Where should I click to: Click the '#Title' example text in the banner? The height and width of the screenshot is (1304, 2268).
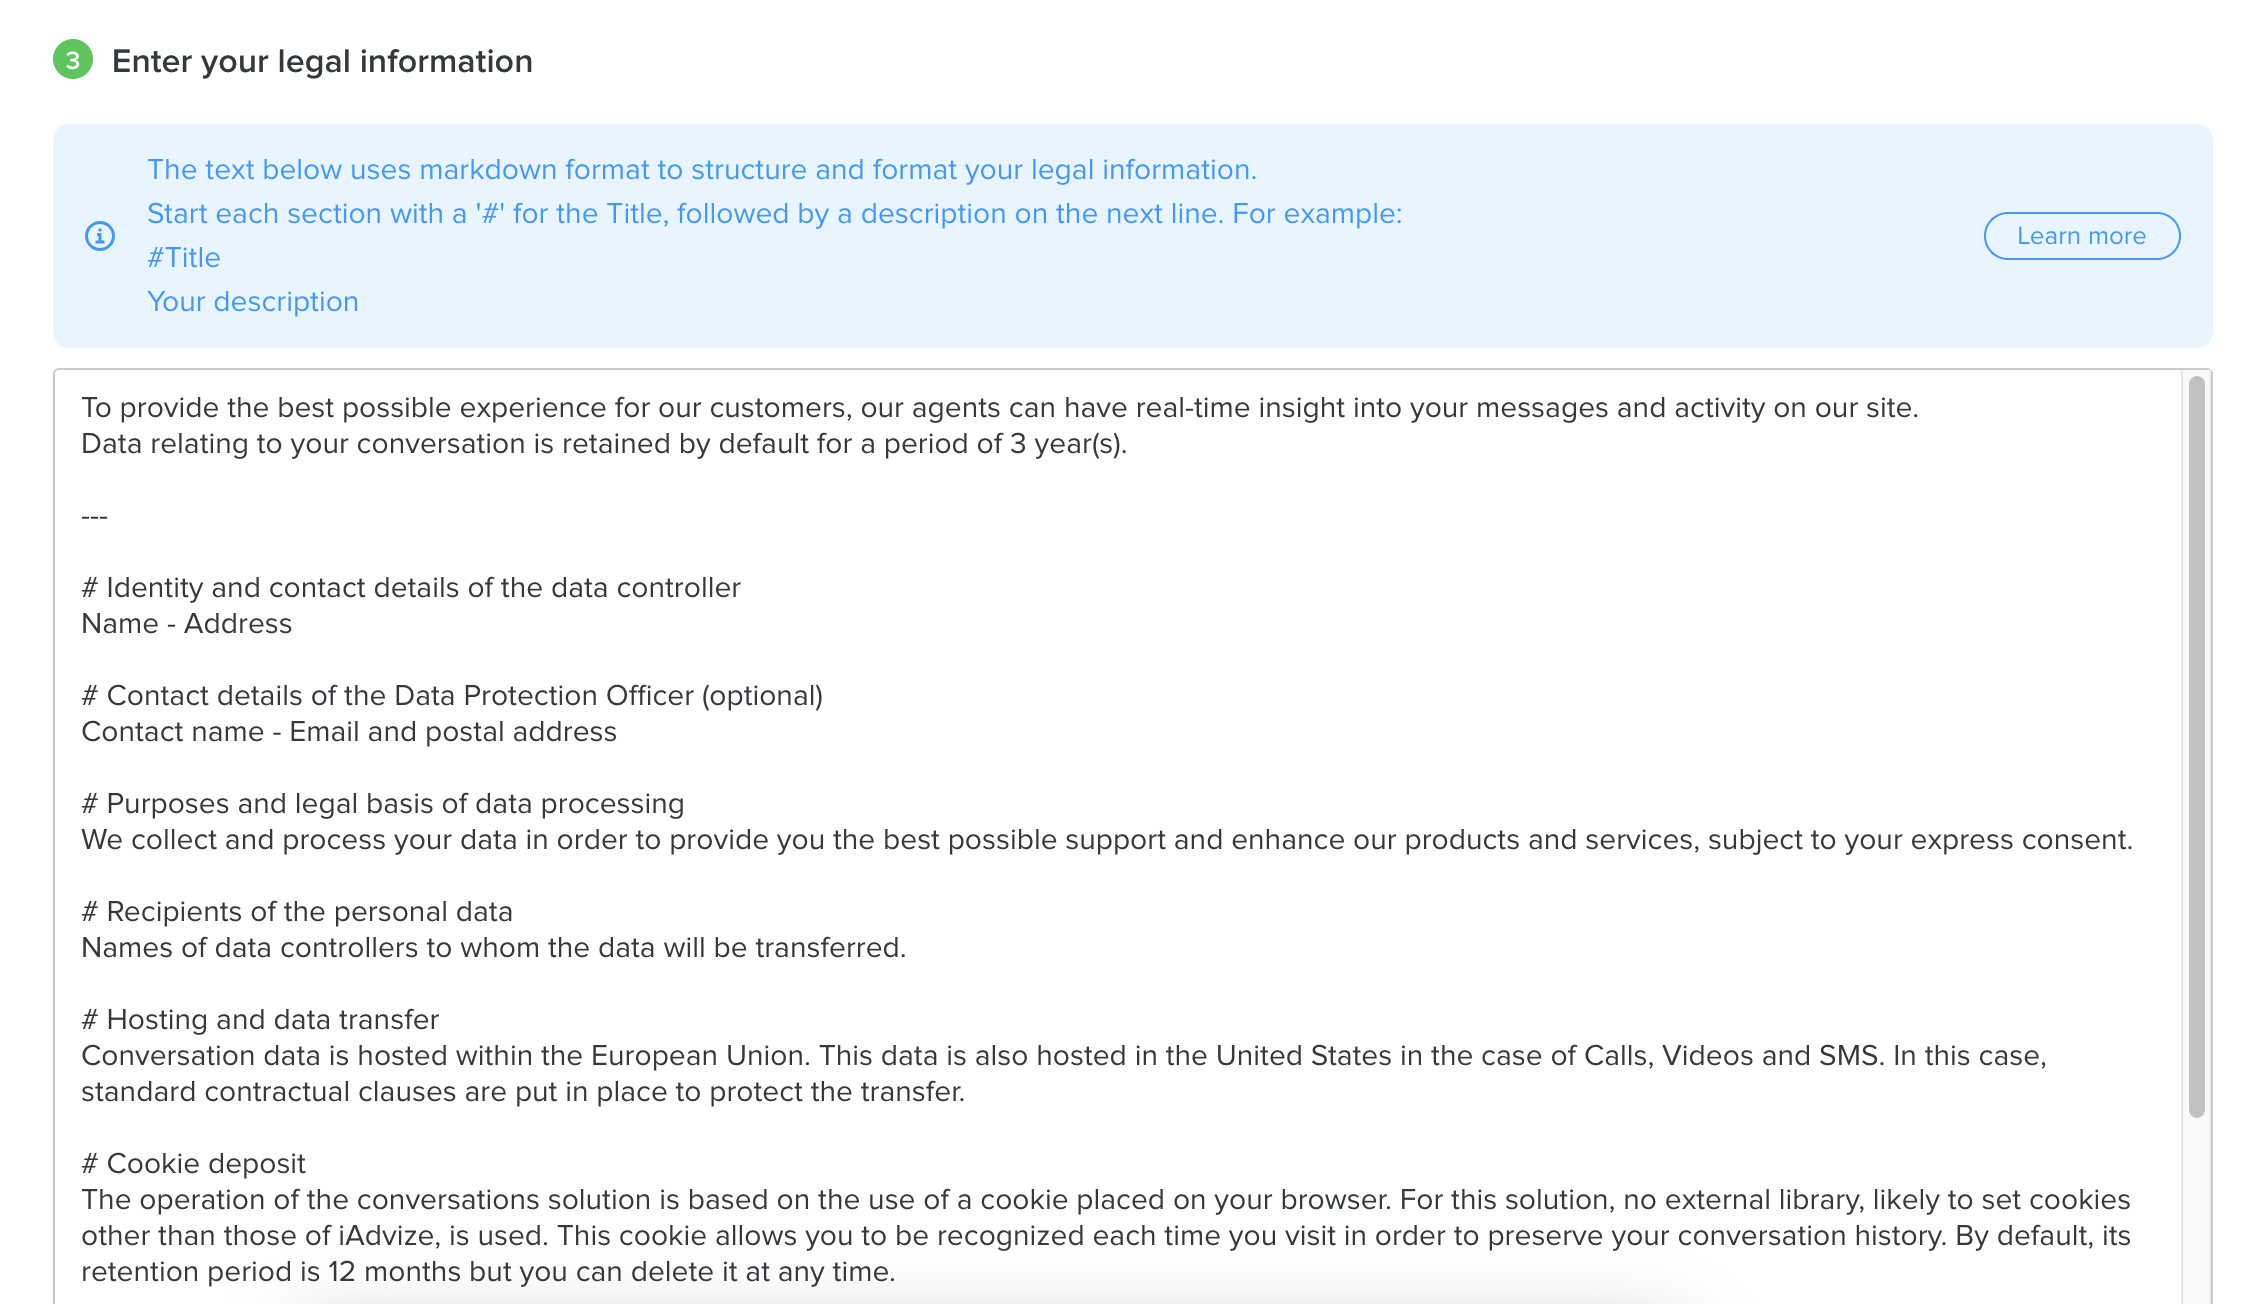click(184, 258)
